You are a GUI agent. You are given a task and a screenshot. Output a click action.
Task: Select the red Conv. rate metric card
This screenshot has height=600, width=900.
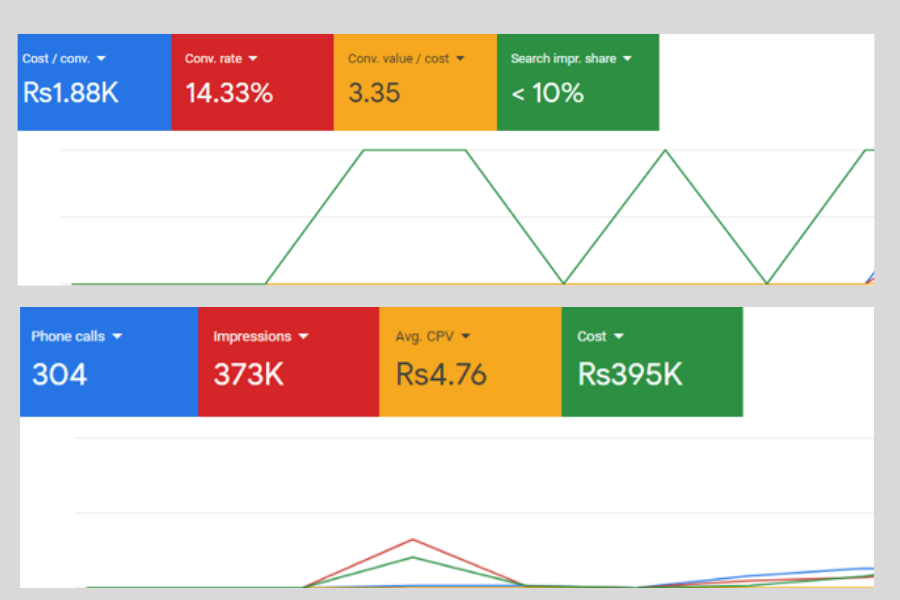tap(252, 81)
